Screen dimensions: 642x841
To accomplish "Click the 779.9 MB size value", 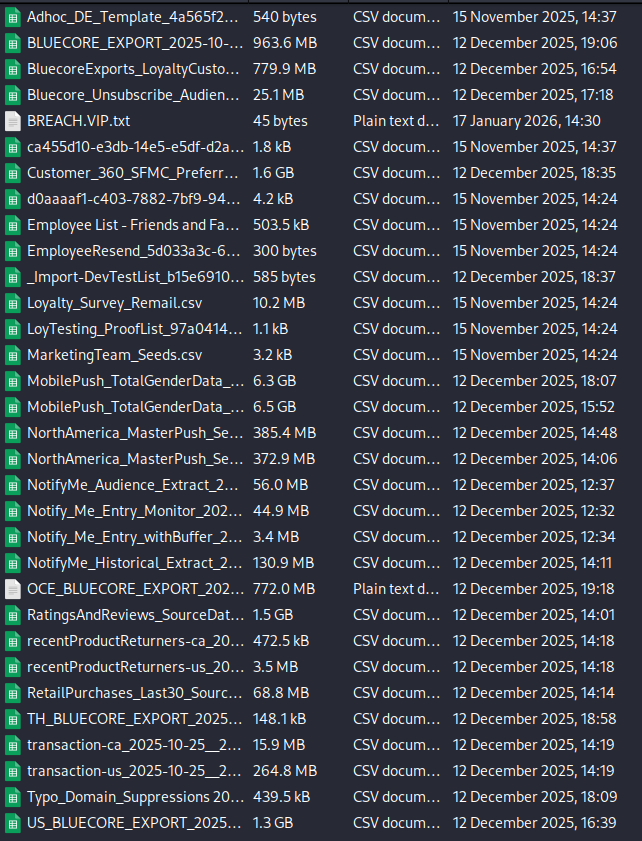I will click(x=284, y=69).
